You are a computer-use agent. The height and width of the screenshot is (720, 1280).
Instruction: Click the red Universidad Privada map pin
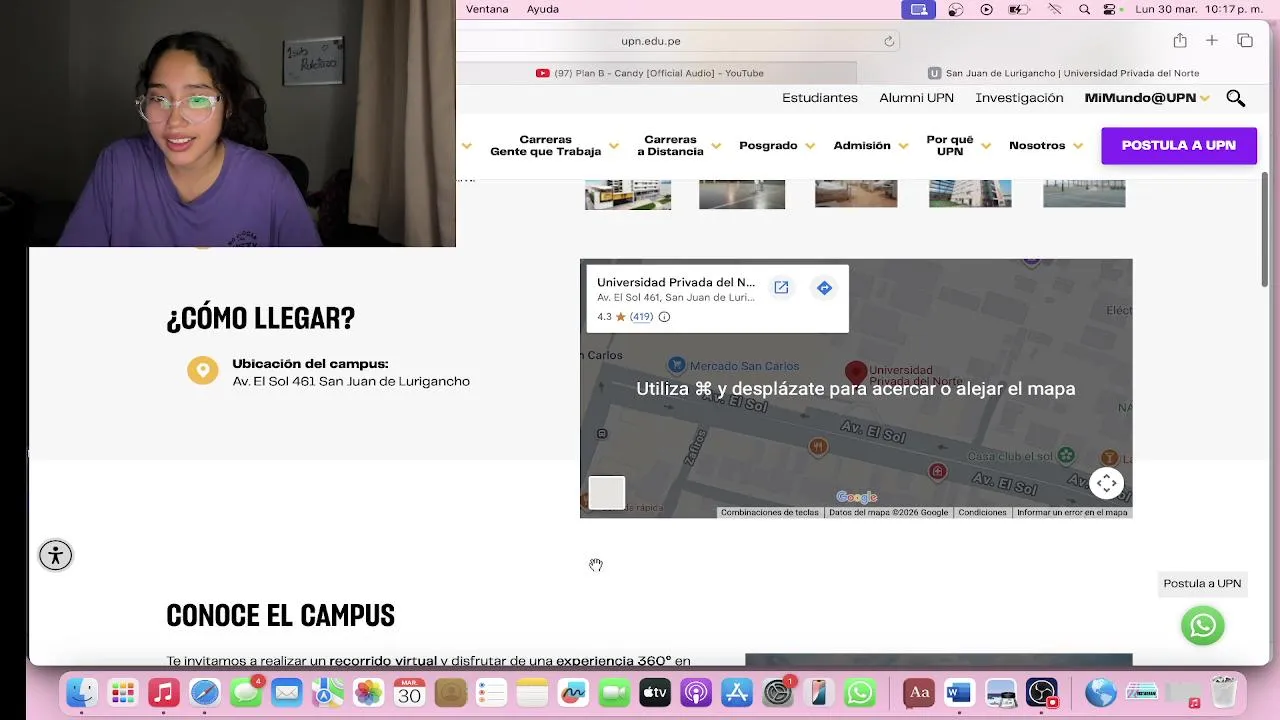pyautogui.click(x=855, y=374)
